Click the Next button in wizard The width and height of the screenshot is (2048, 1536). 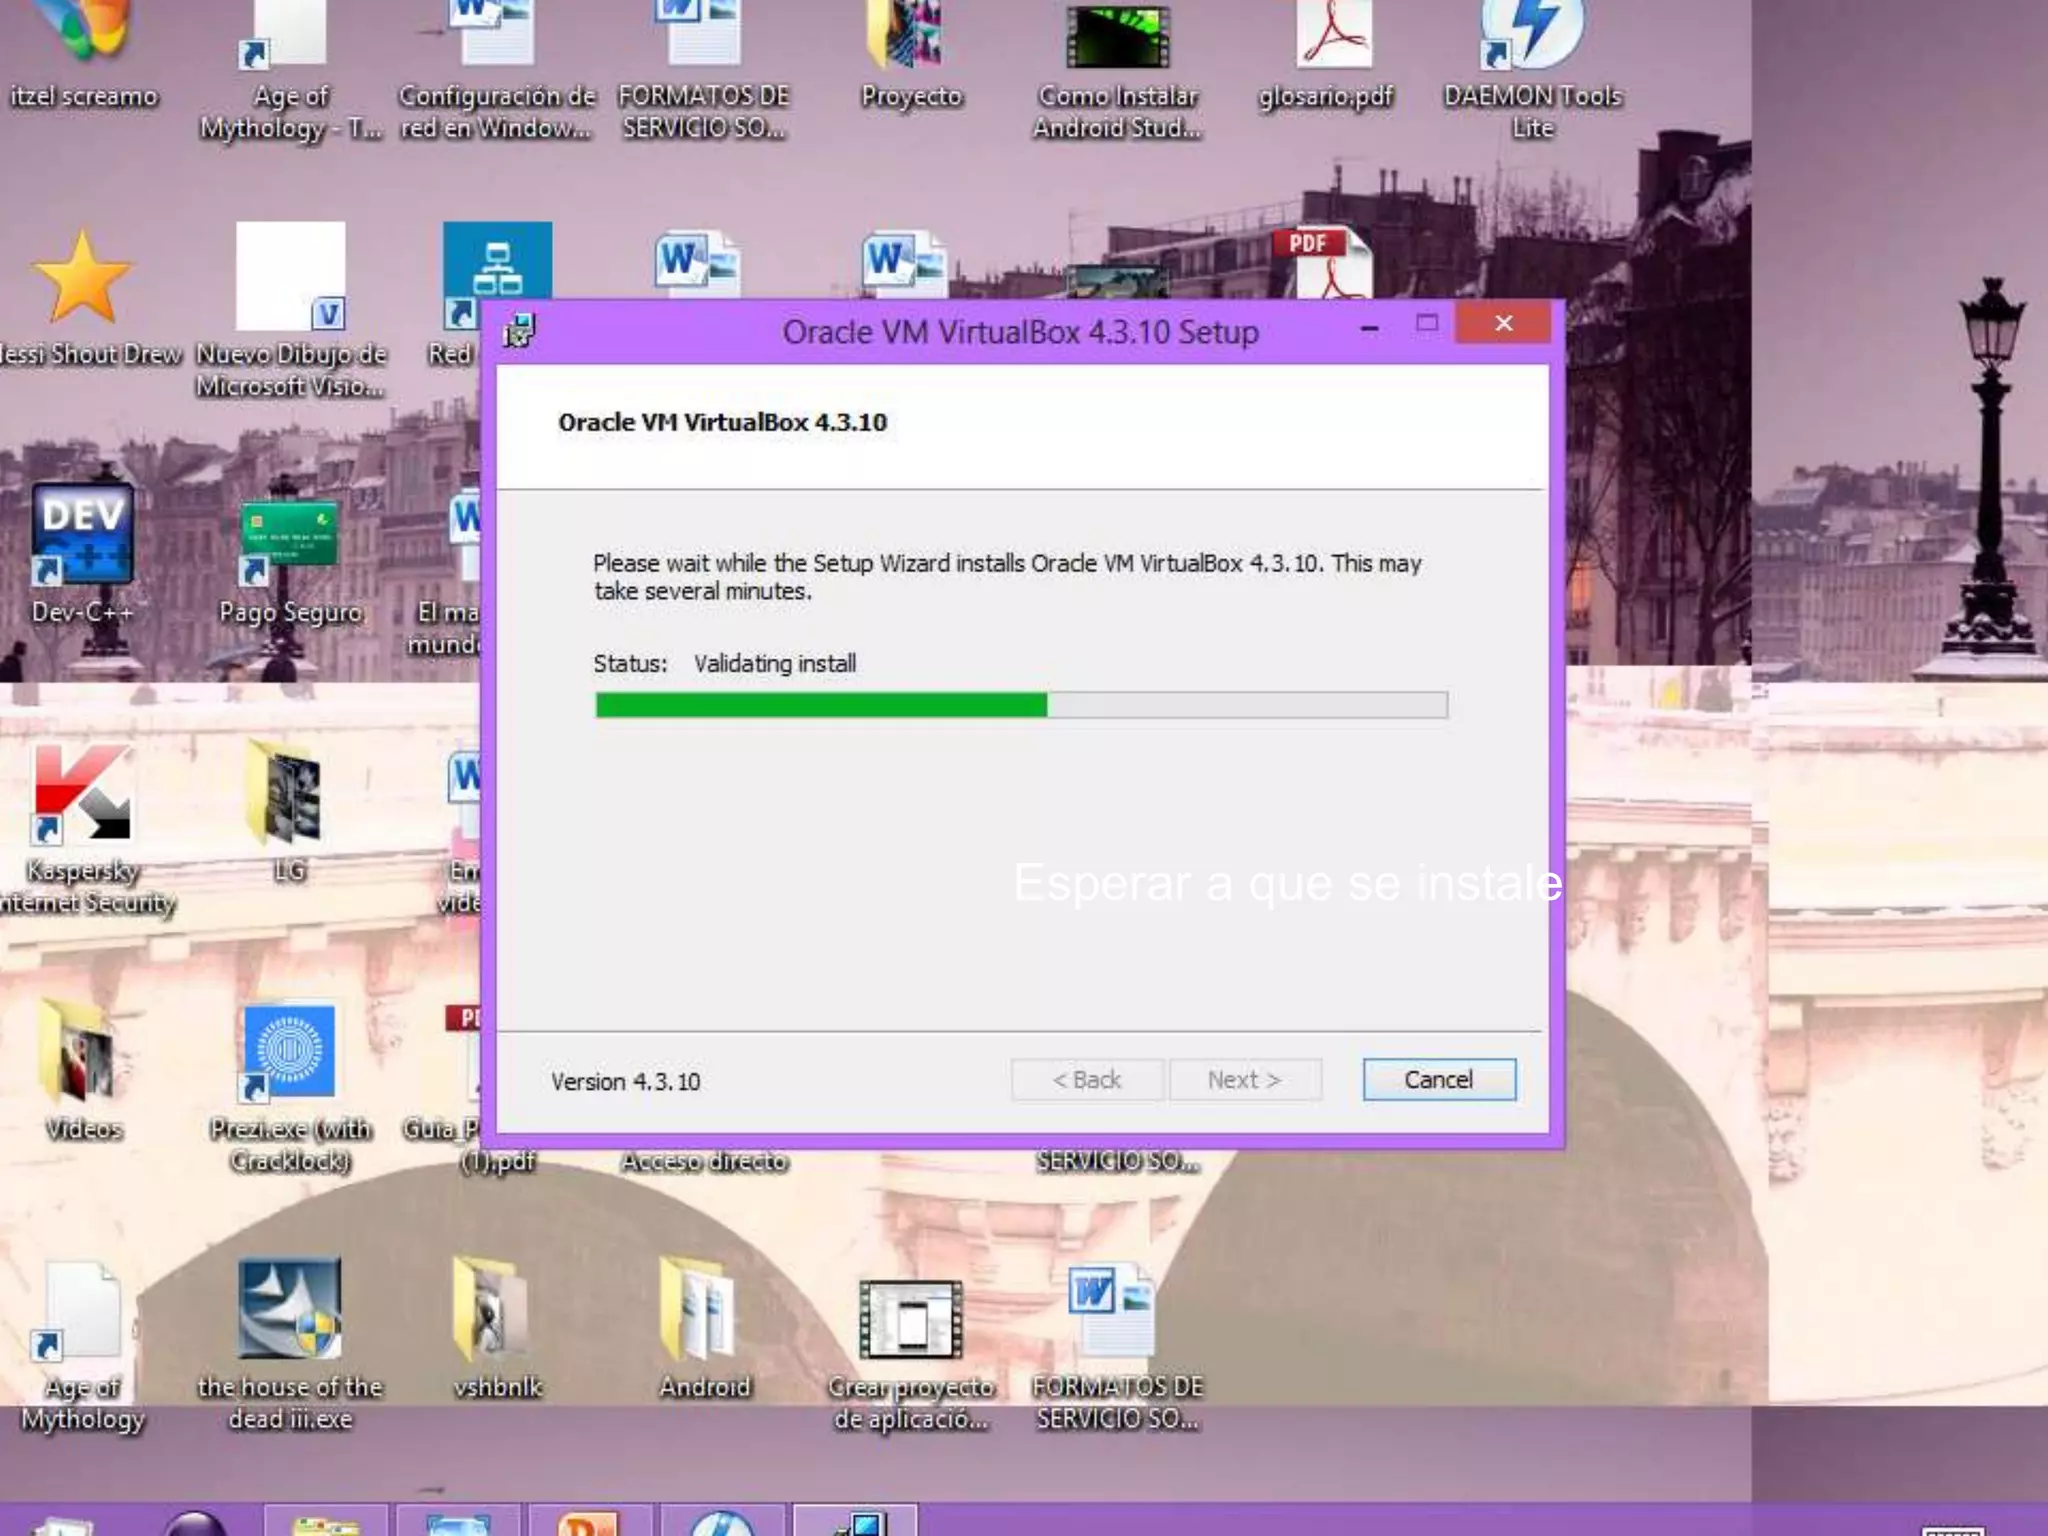[x=1244, y=1080]
